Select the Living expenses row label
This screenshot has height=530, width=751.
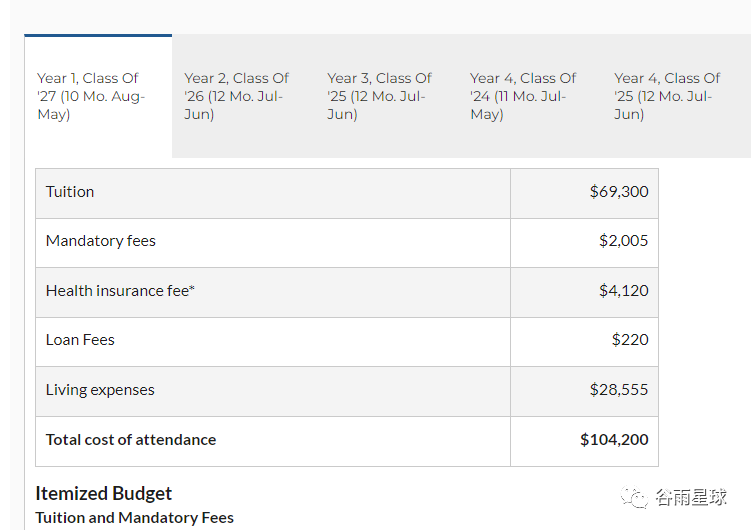[x=100, y=390]
